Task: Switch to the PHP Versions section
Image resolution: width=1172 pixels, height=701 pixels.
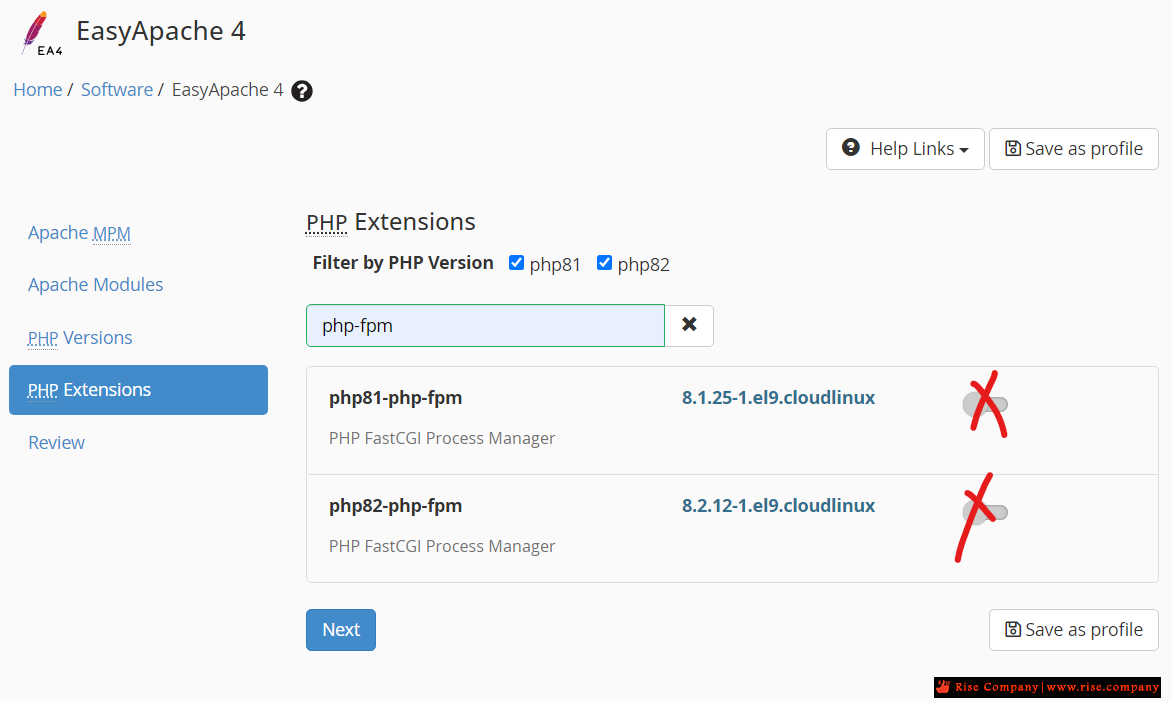Action: pyautogui.click(x=80, y=338)
